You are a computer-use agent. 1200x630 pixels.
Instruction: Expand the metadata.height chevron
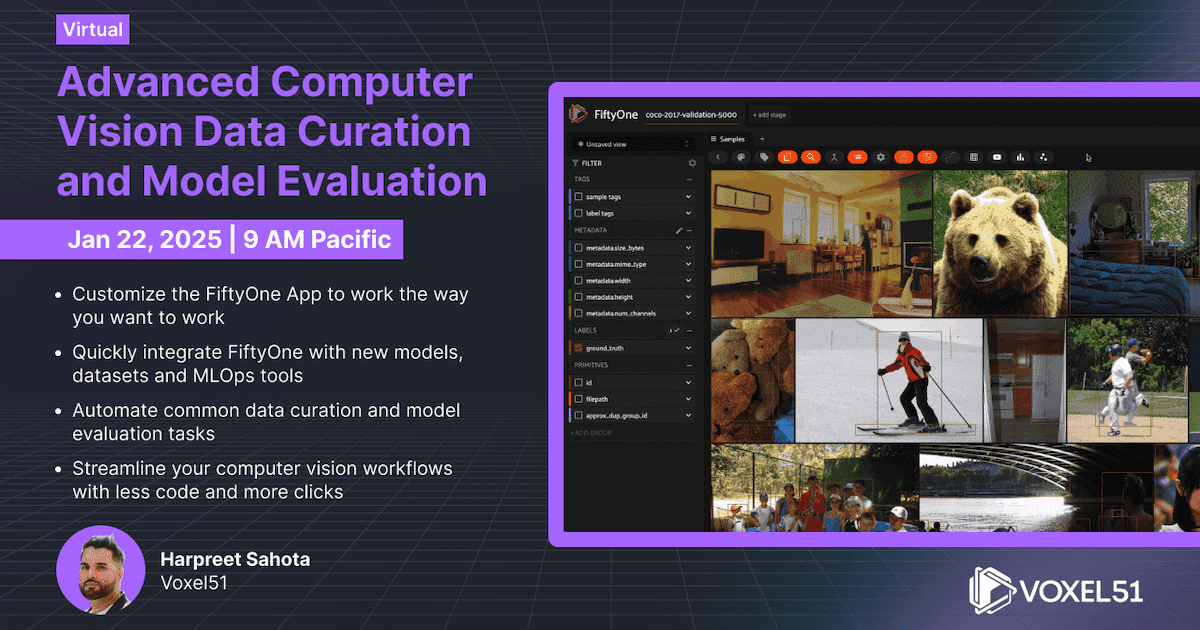click(688, 297)
